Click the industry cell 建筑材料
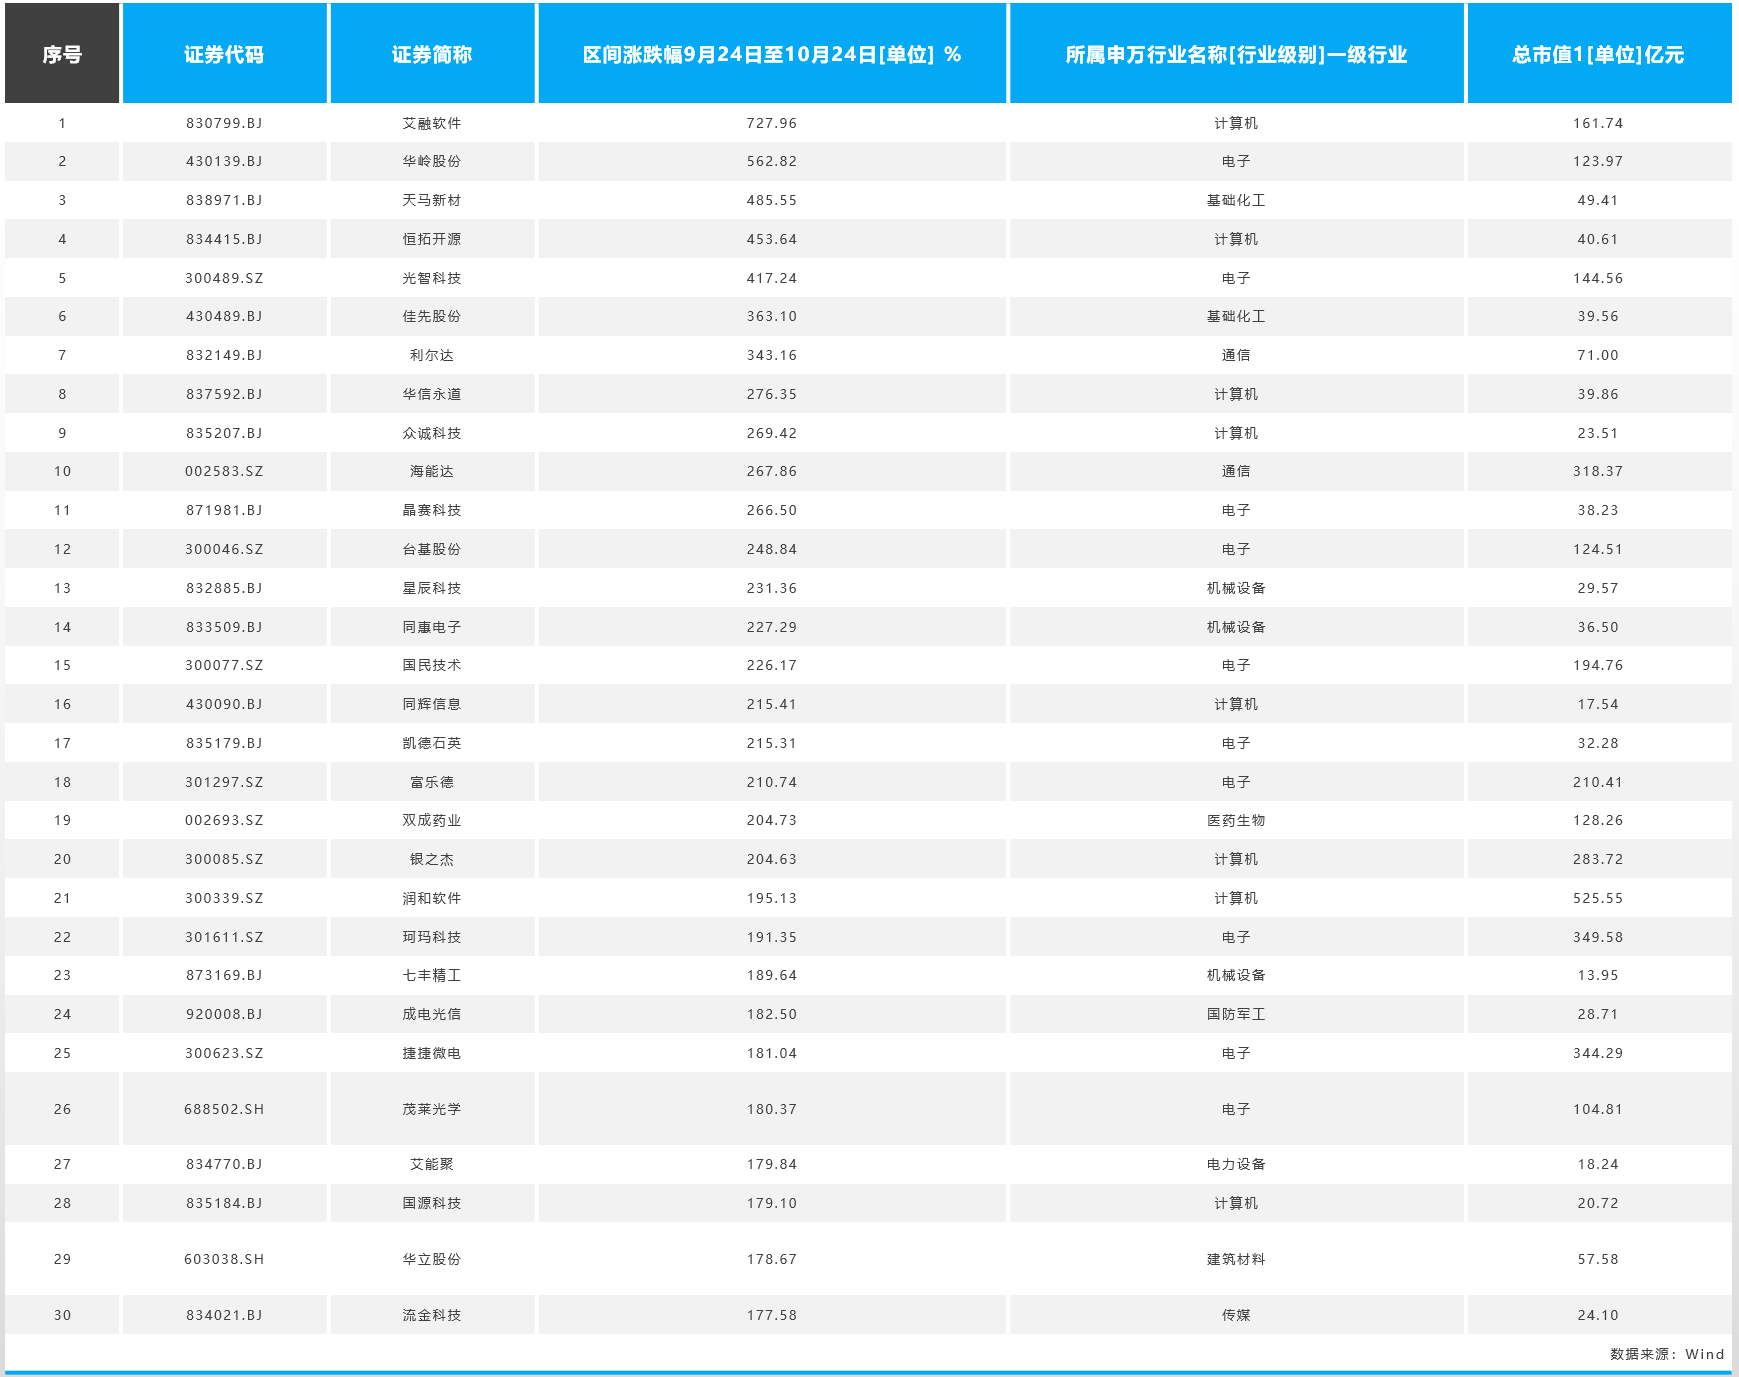1739x1377 pixels. [1236, 1259]
